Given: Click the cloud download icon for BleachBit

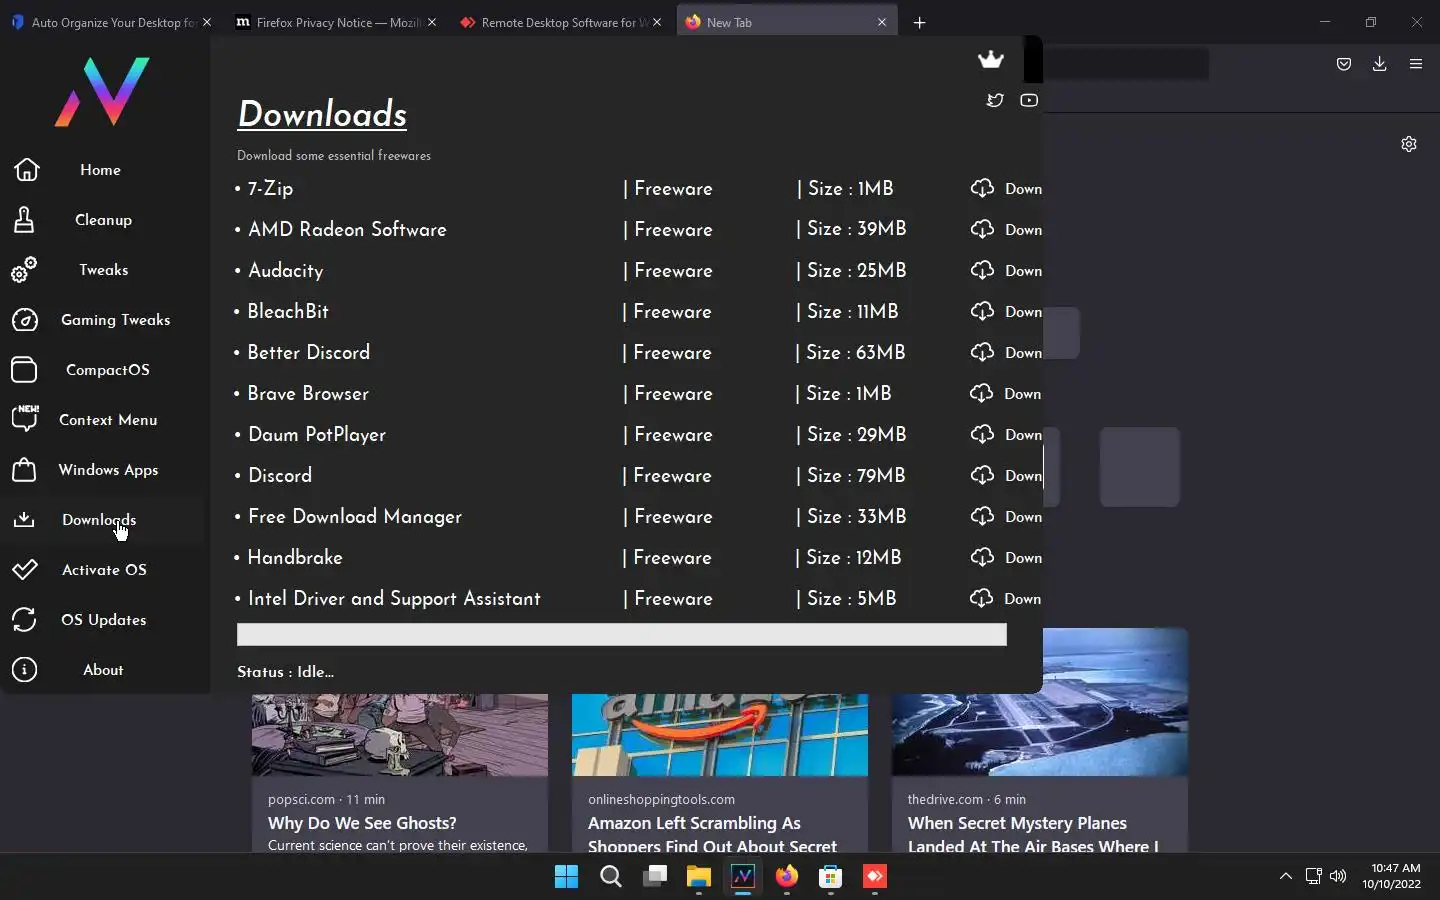Looking at the screenshot, I should [x=982, y=311].
